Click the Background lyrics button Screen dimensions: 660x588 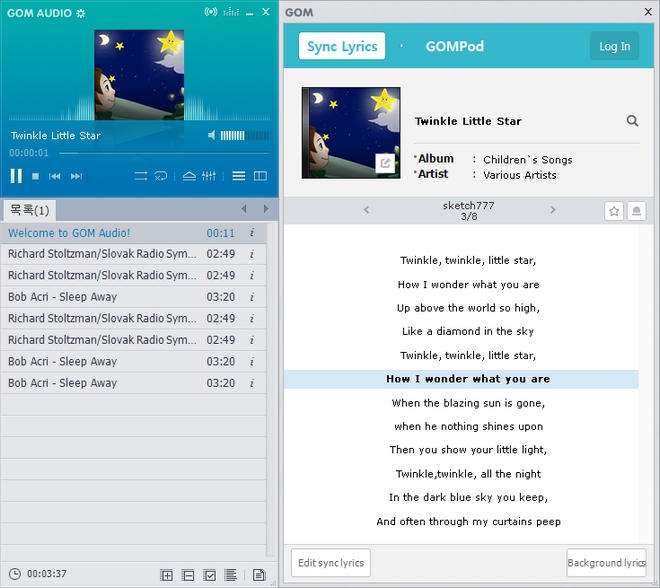[x=607, y=563]
